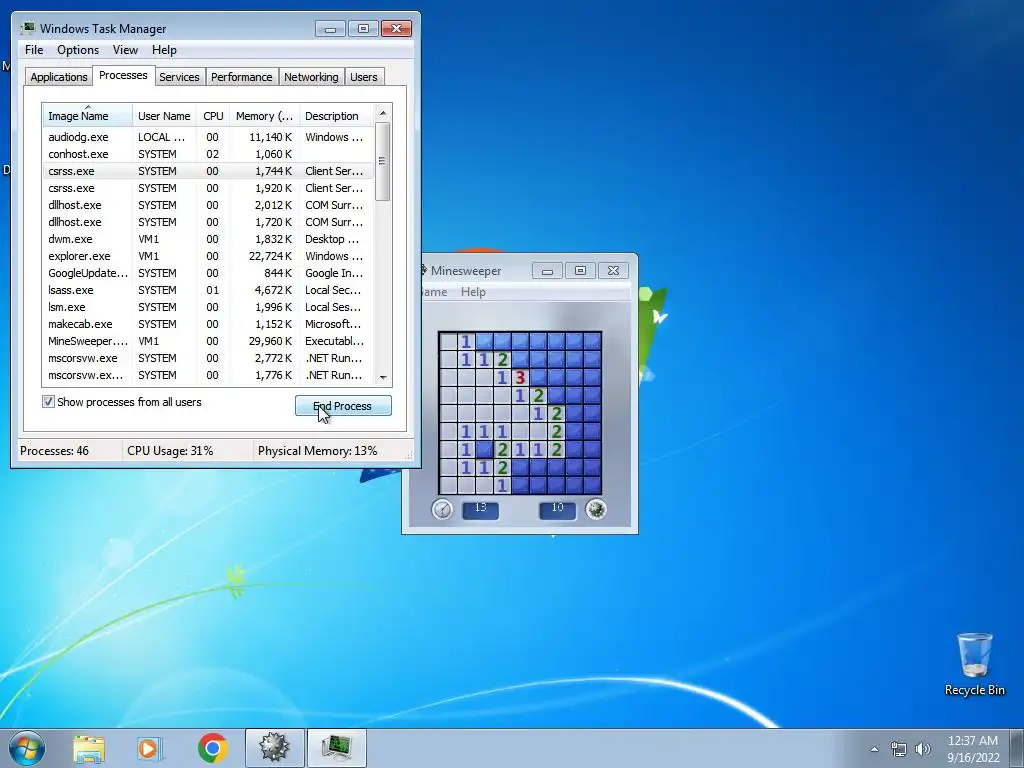Maximize the Minesweeper window
Viewport: 1024px width, 768px height.
[x=580, y=270]
